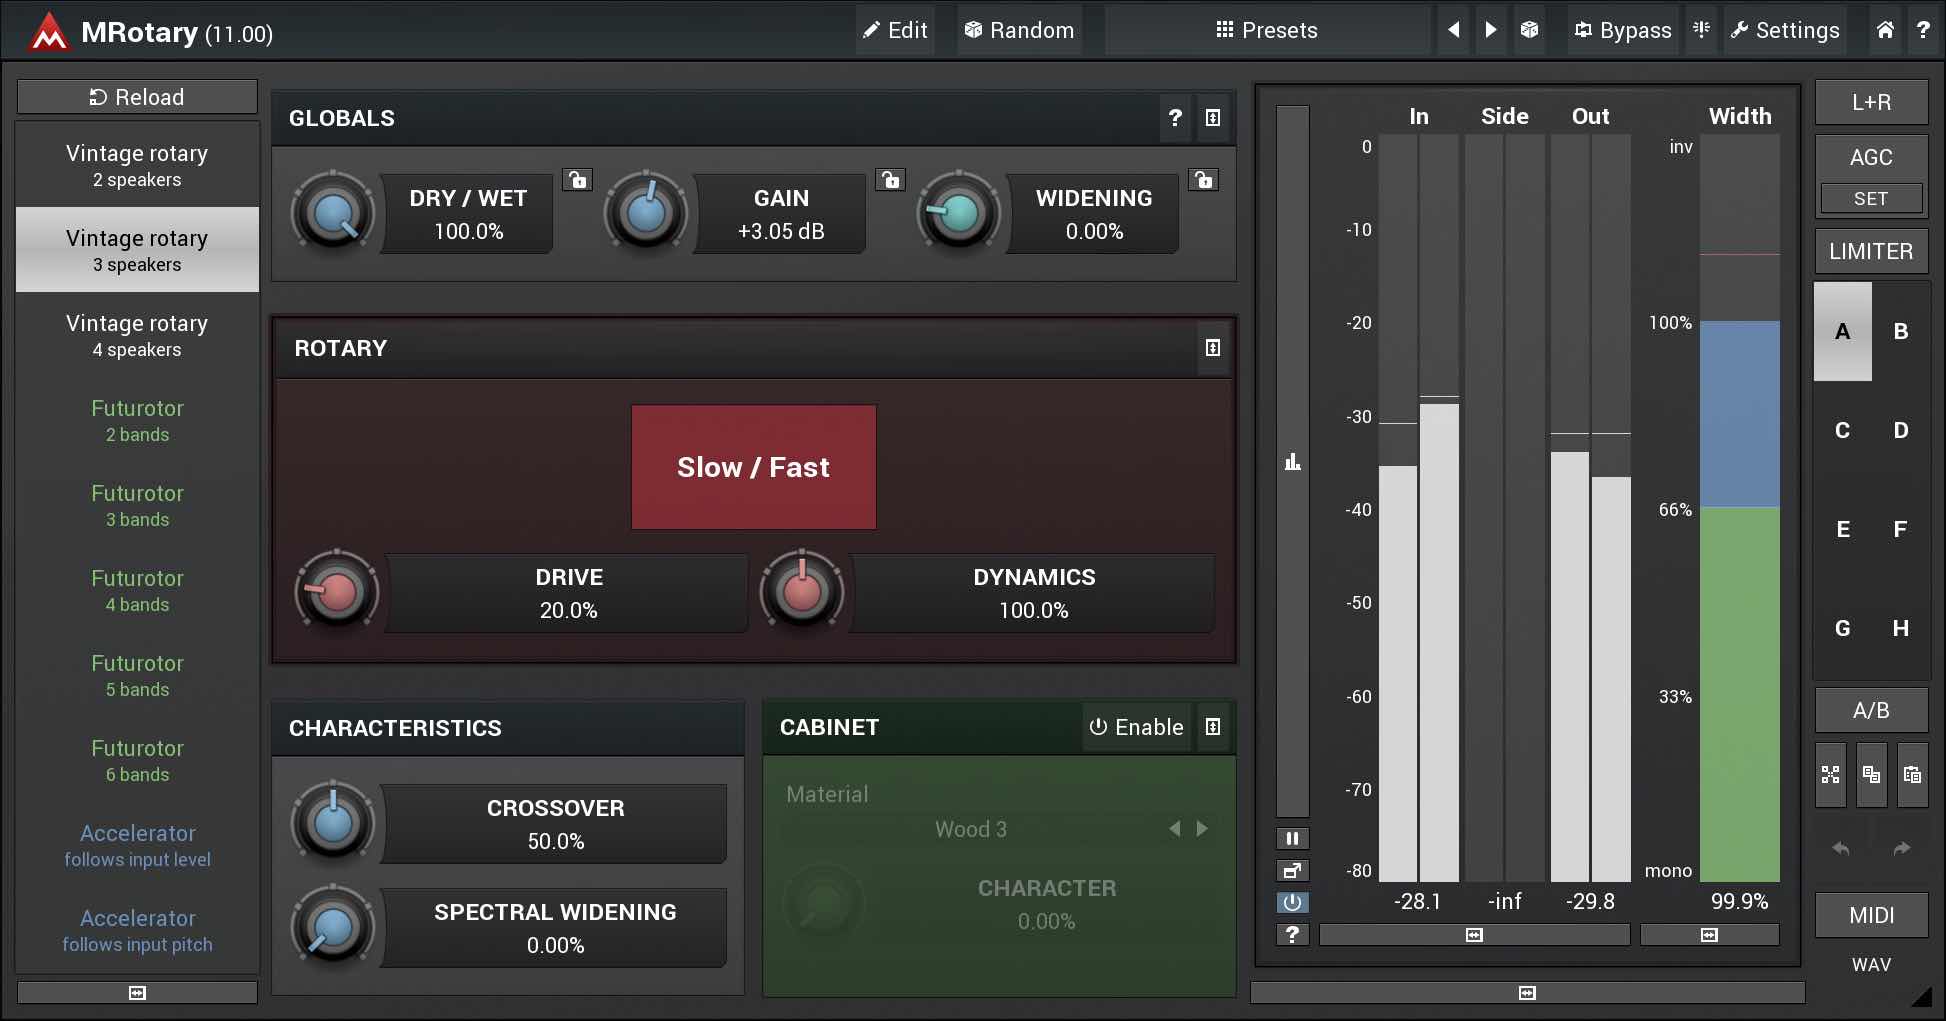This screenshot has width=1946, height=1021.
Task: Click the undo arrow icon
Action: [1840, 848]
